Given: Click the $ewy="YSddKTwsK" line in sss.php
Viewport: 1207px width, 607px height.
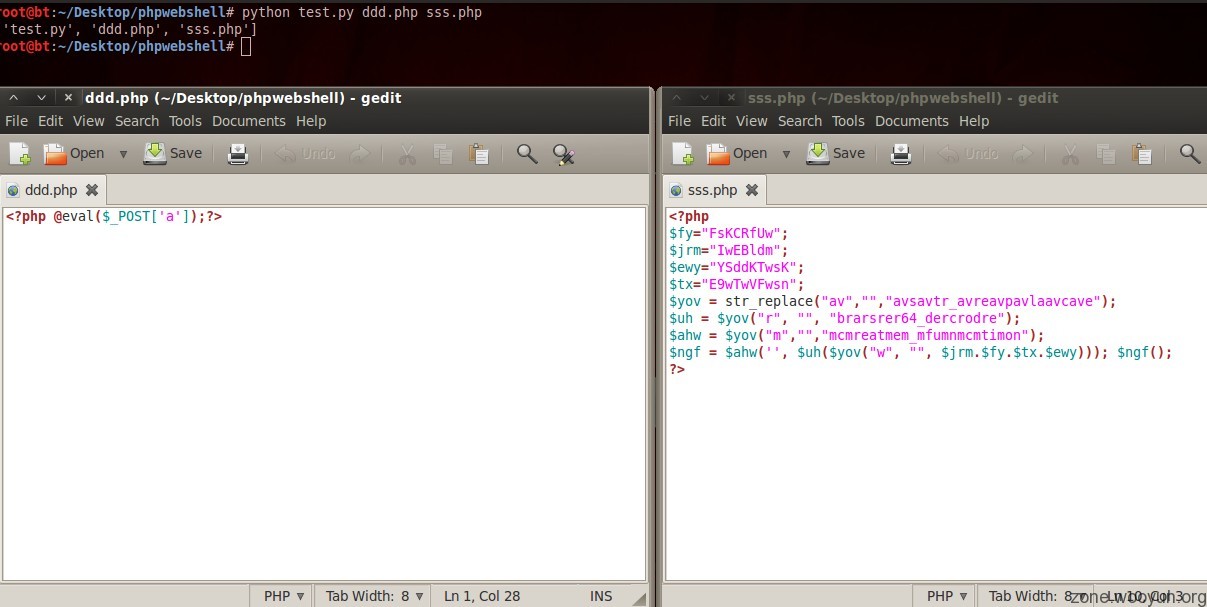Looking at the screenshot, I should [x=737, y=267].
